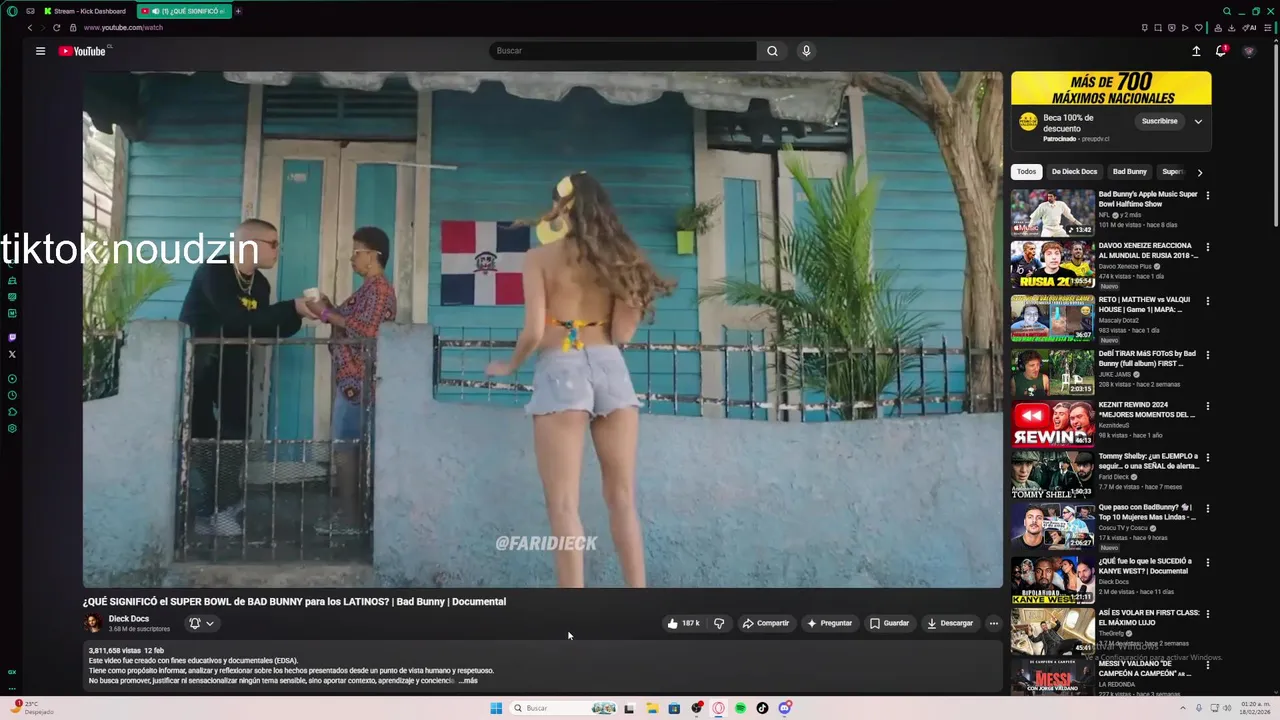Go back with the browser back arrow
The image size is (1280, 720).
[30, 28]
